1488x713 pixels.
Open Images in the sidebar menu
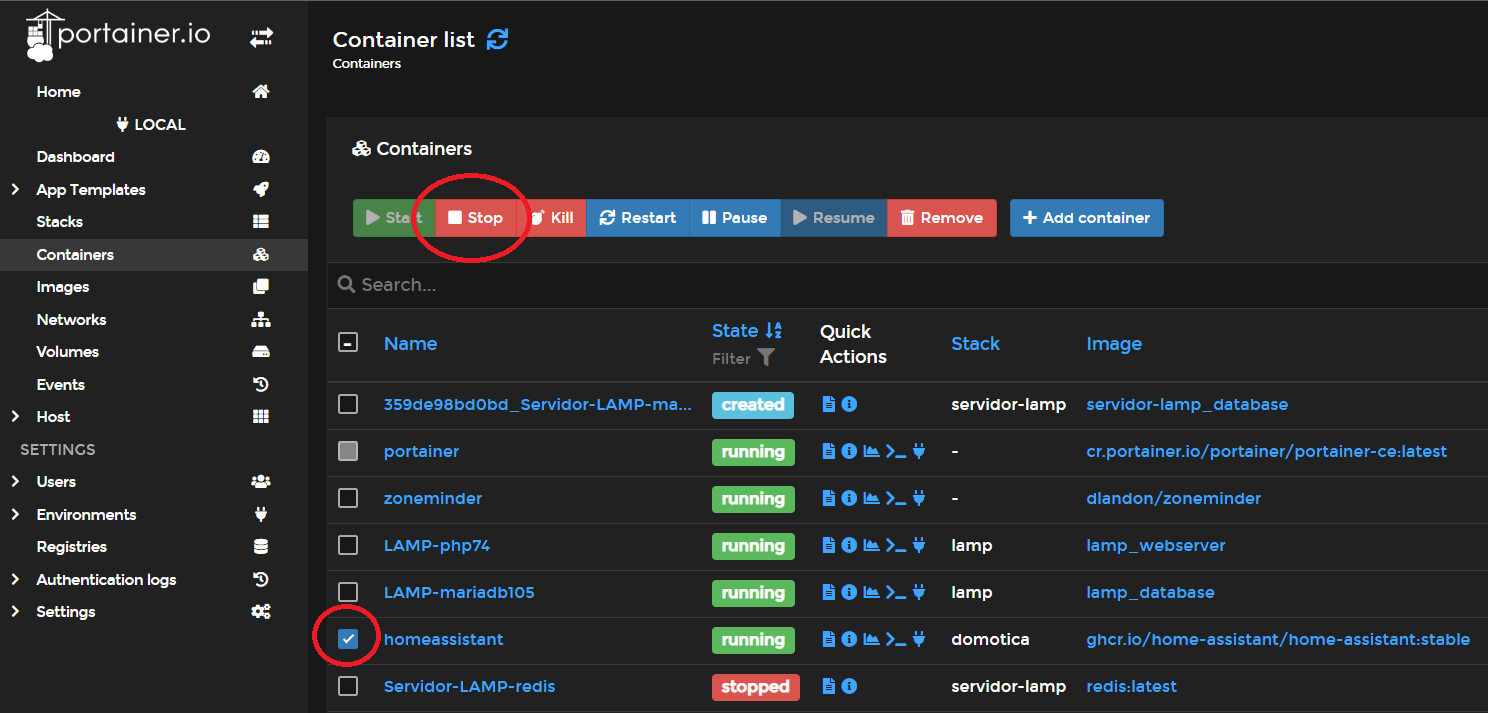click(63, 287)
